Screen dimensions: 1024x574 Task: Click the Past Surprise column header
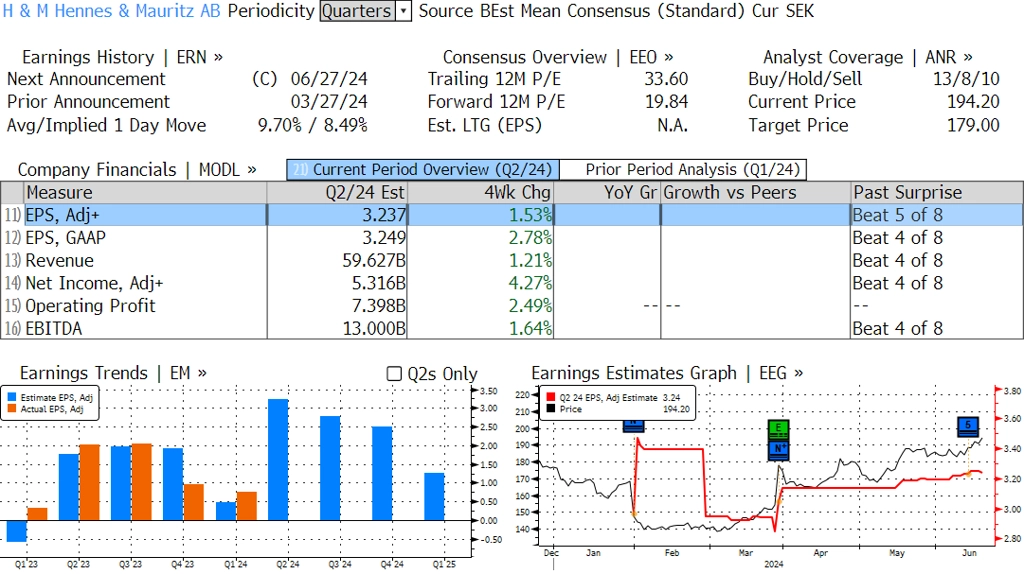[x=937, y=193]
